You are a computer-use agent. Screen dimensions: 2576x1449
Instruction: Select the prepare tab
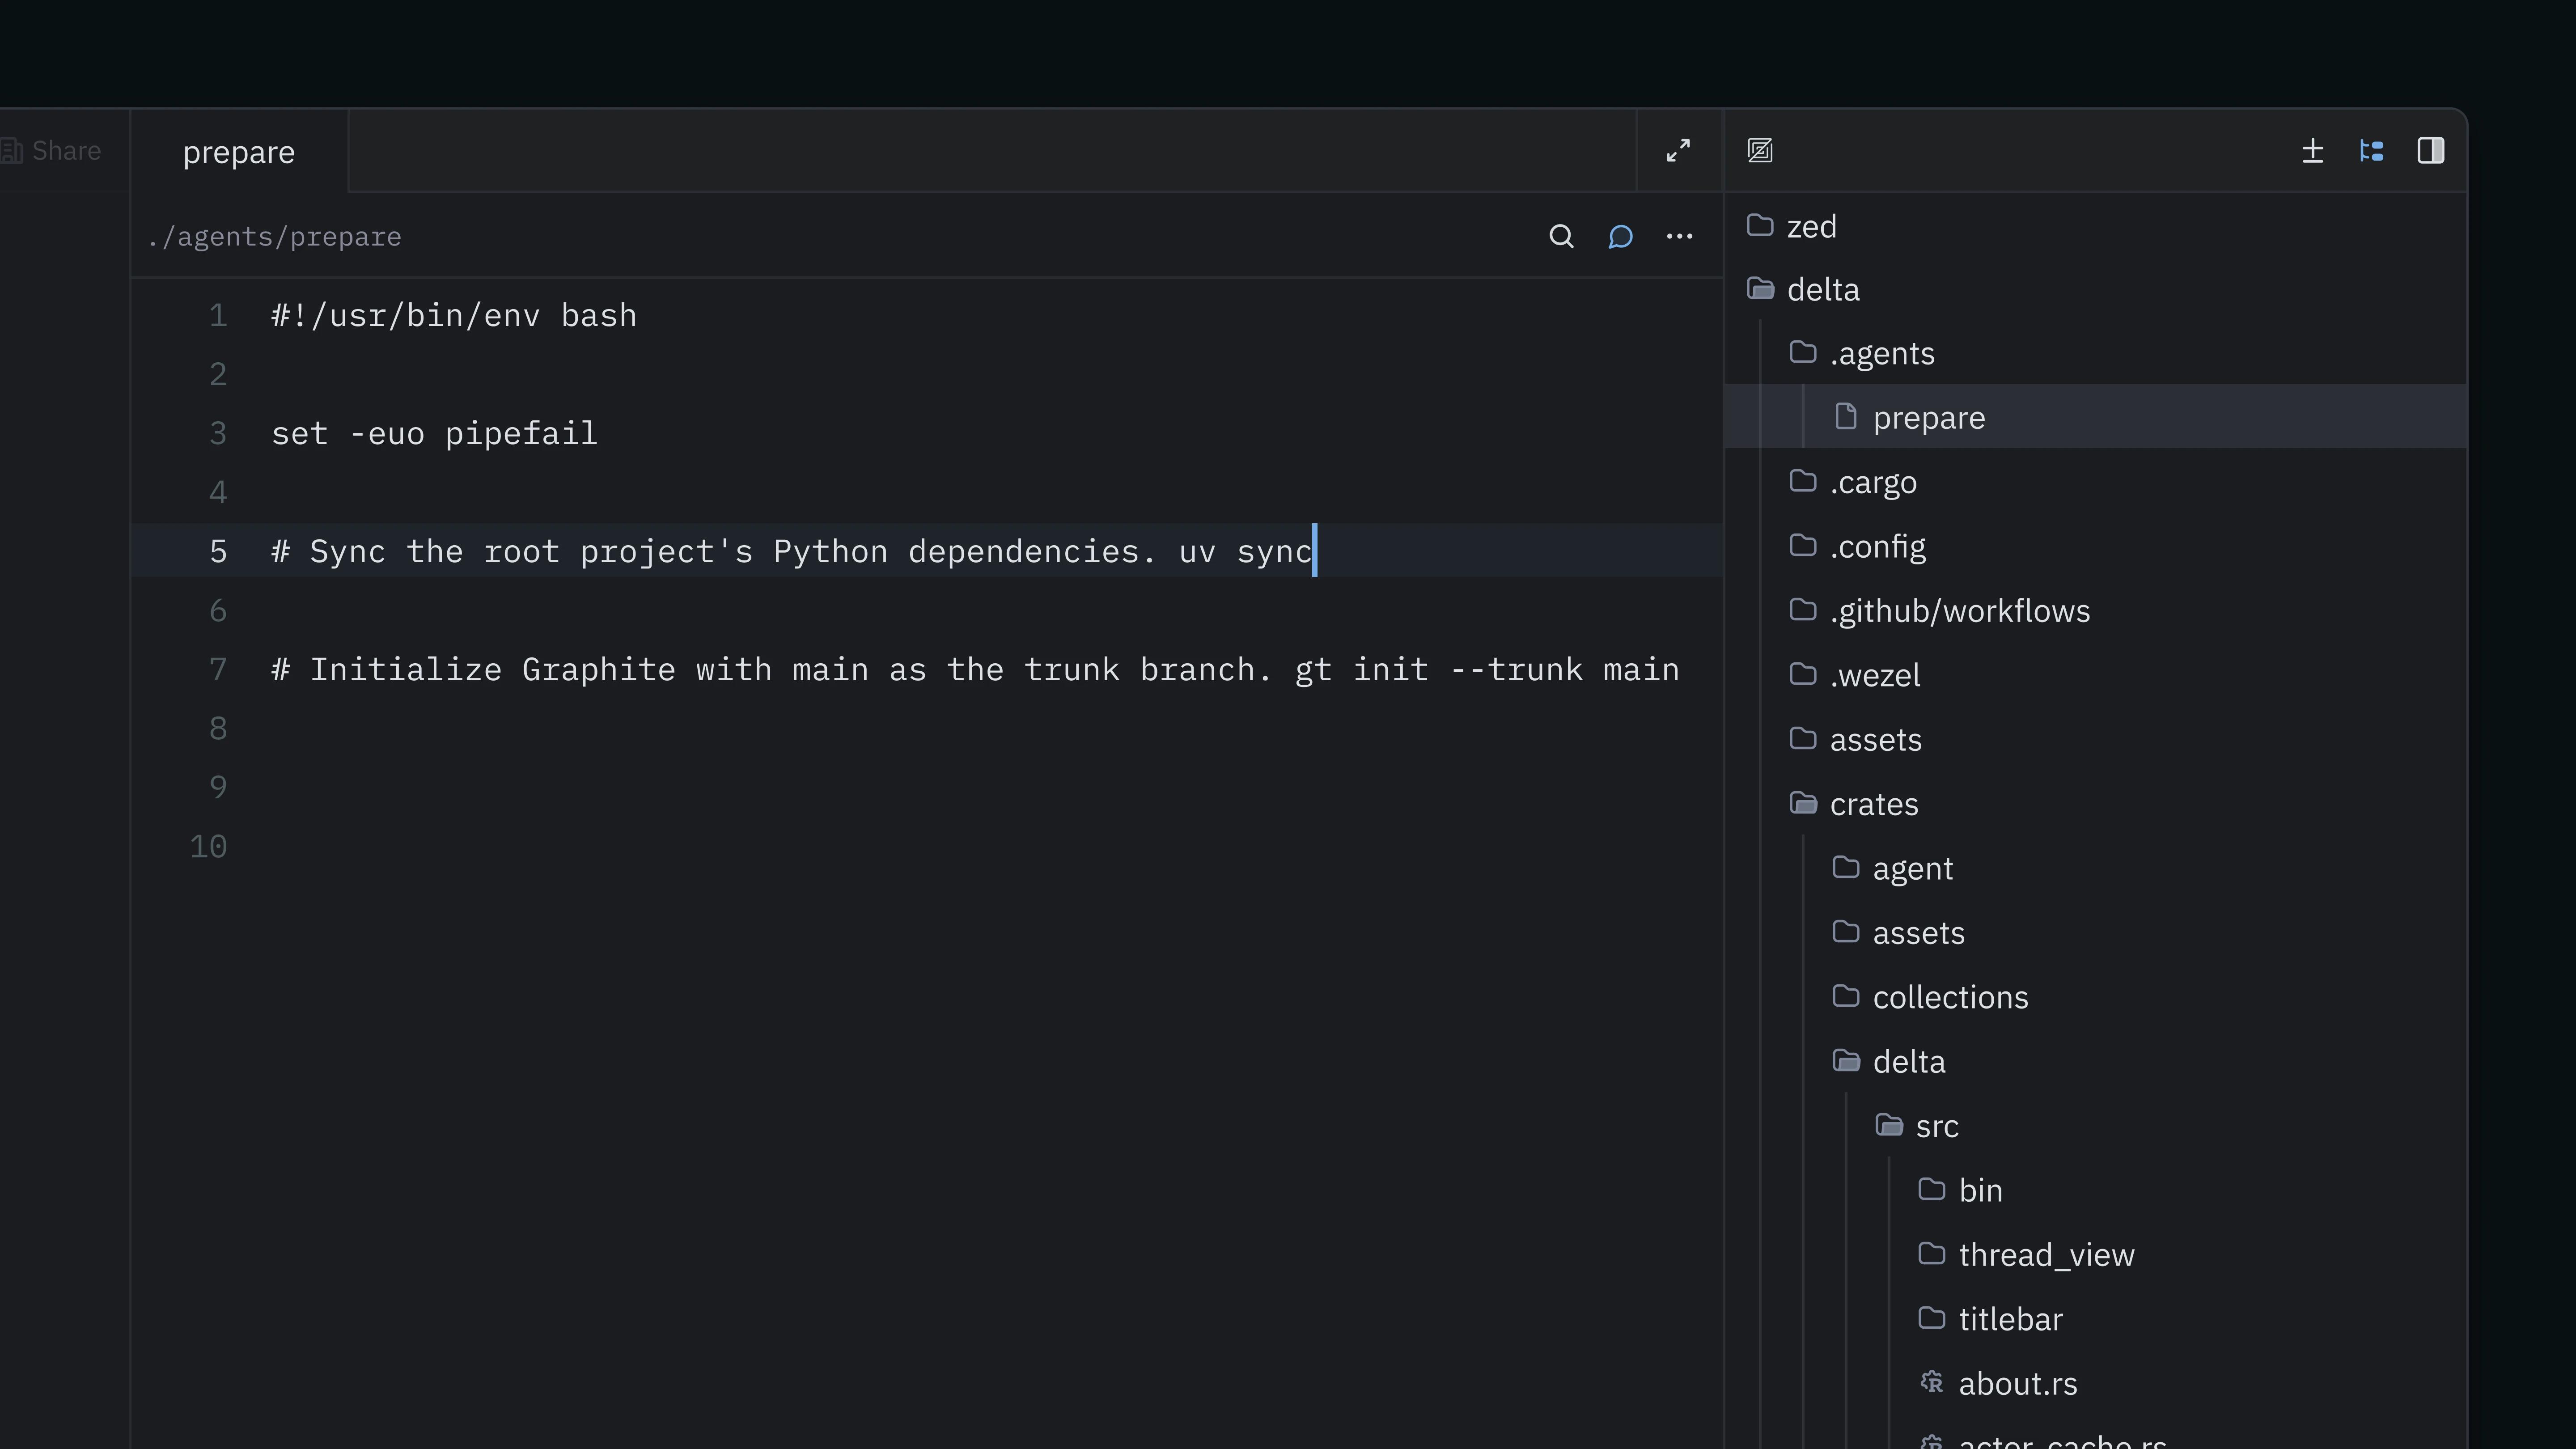(239, 152)
